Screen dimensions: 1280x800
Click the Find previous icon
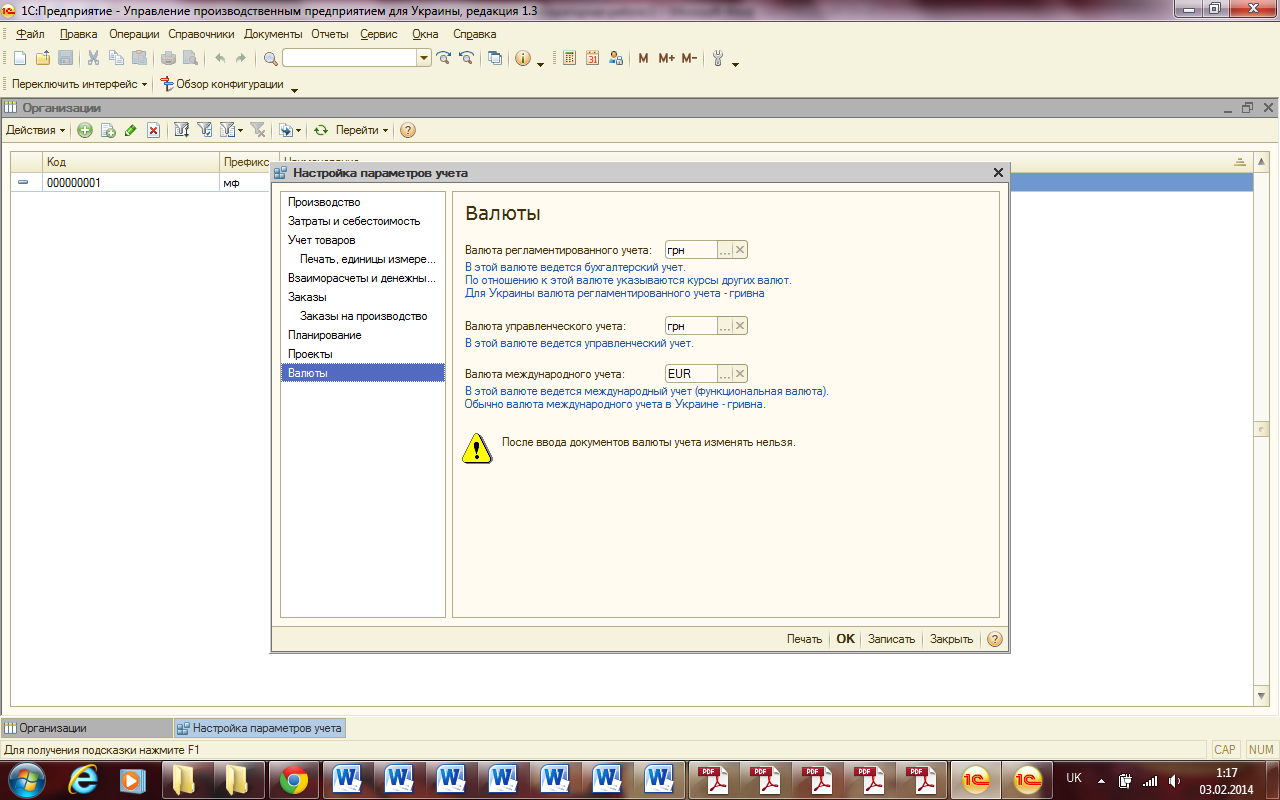(x=466, y=58)
